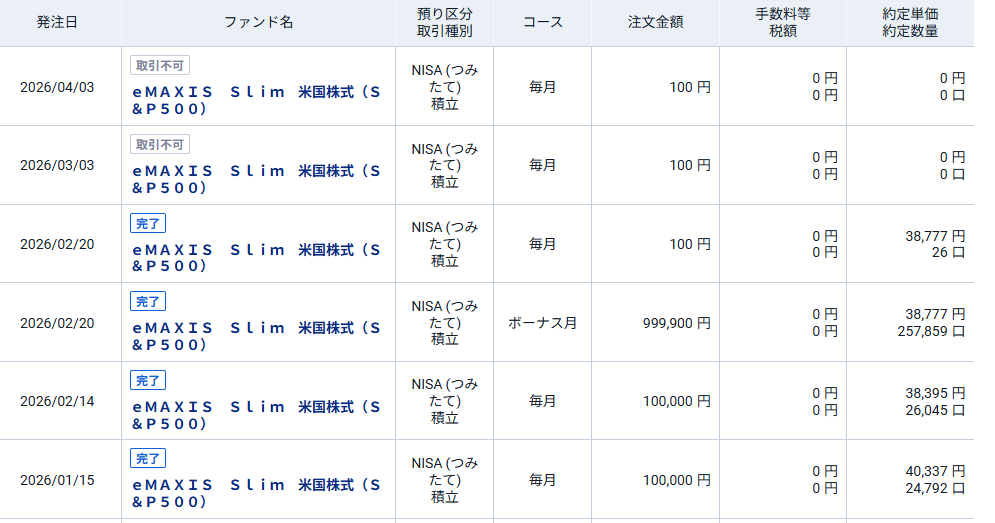Click 完了 badge on 2026/02/14 row
This screenshot has height=523, width=995.
click(148, 380)
